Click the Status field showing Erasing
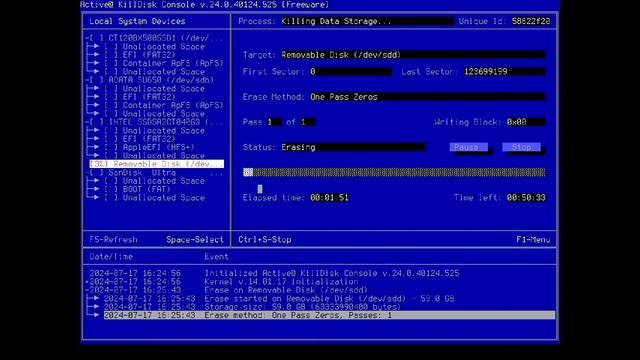 (x=353, y=147)
